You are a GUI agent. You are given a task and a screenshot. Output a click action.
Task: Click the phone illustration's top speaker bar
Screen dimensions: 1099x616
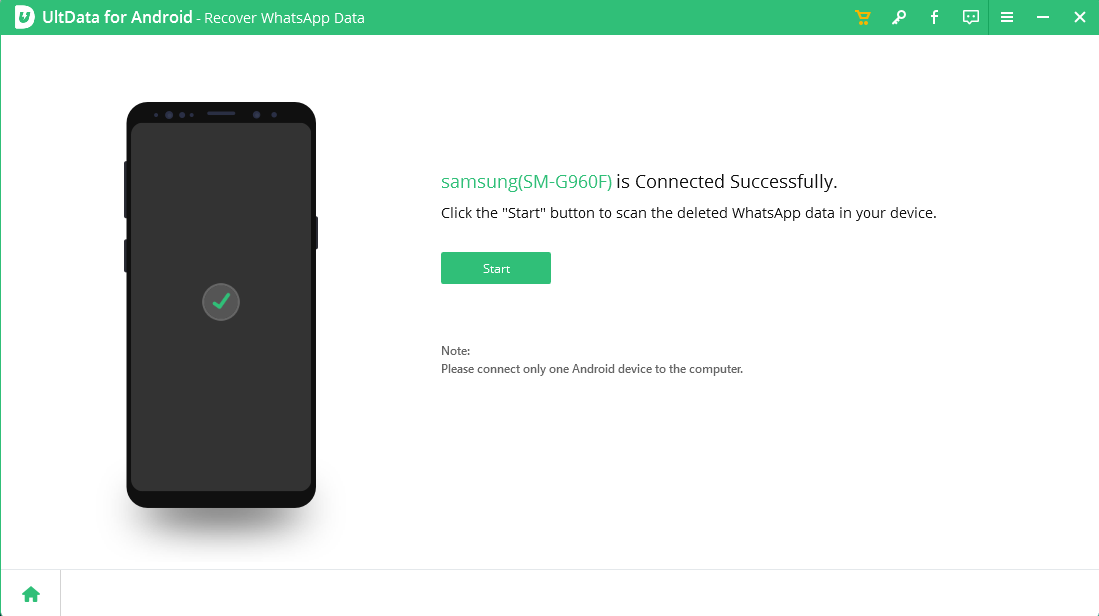click(x=221, y=114)
